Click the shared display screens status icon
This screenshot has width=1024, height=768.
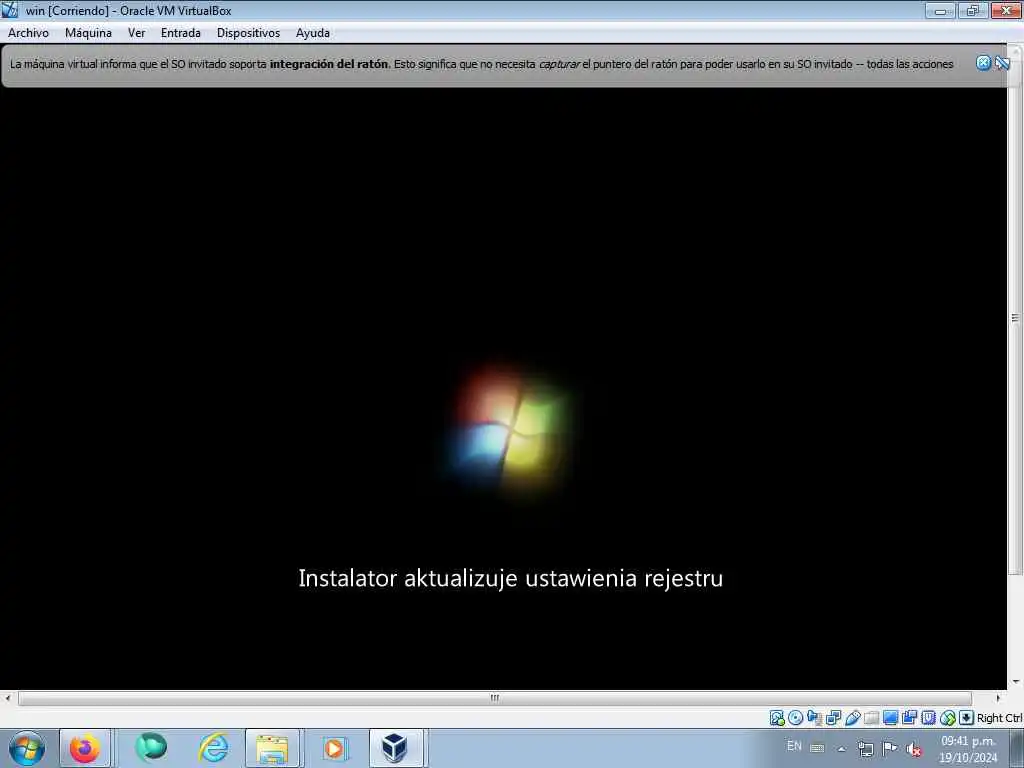[833, 718]
